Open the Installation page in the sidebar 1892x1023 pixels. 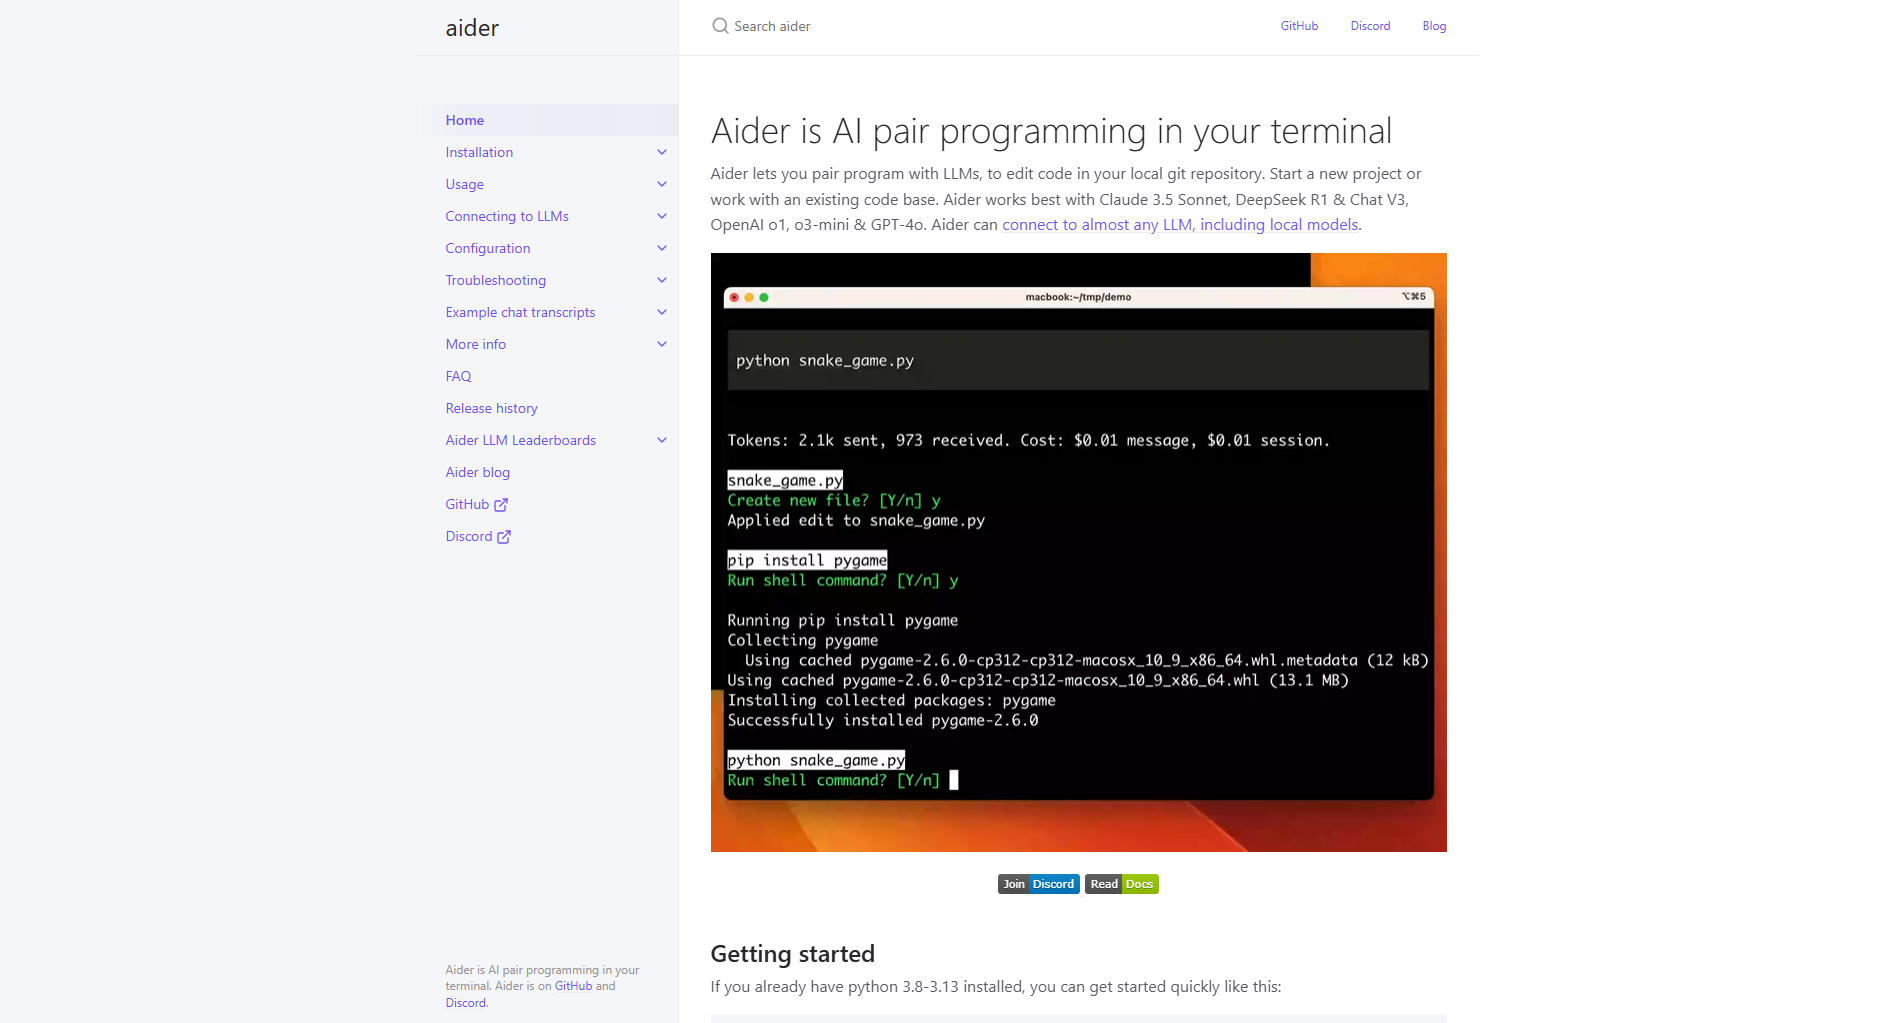coord(479,152)
